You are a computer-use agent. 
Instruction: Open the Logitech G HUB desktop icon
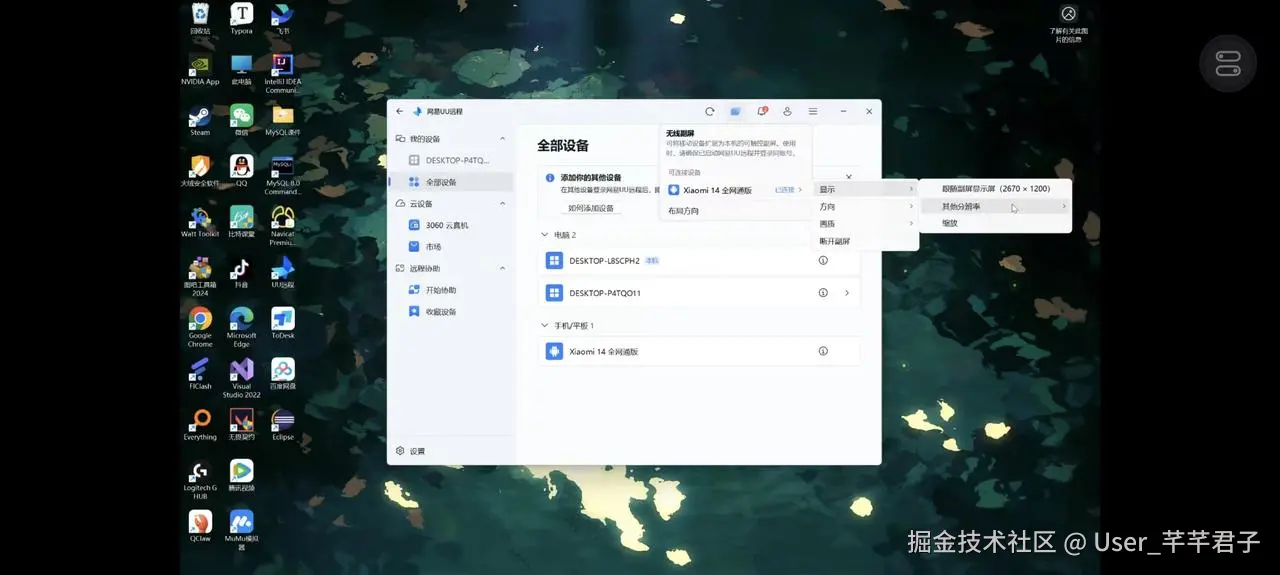click(200, 480)
